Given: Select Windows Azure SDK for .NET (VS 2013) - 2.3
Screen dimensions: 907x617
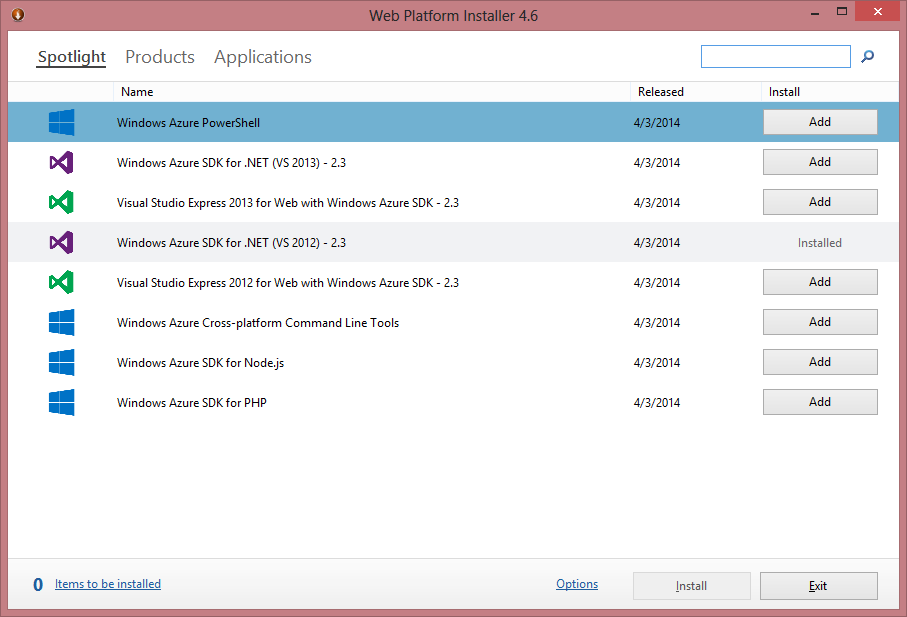Looking at the screenshot, I should click(x=231, y=162).
